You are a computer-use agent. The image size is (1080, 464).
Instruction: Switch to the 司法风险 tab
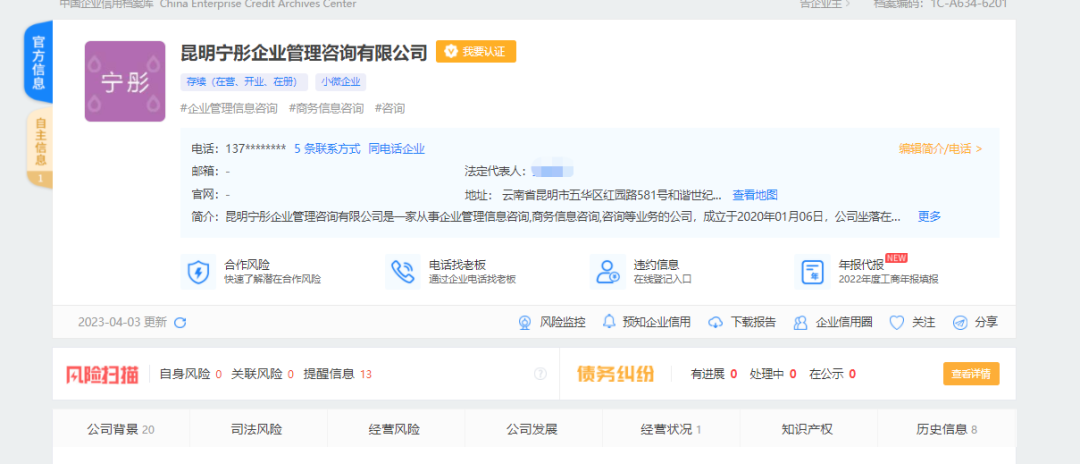click(256, 430)
